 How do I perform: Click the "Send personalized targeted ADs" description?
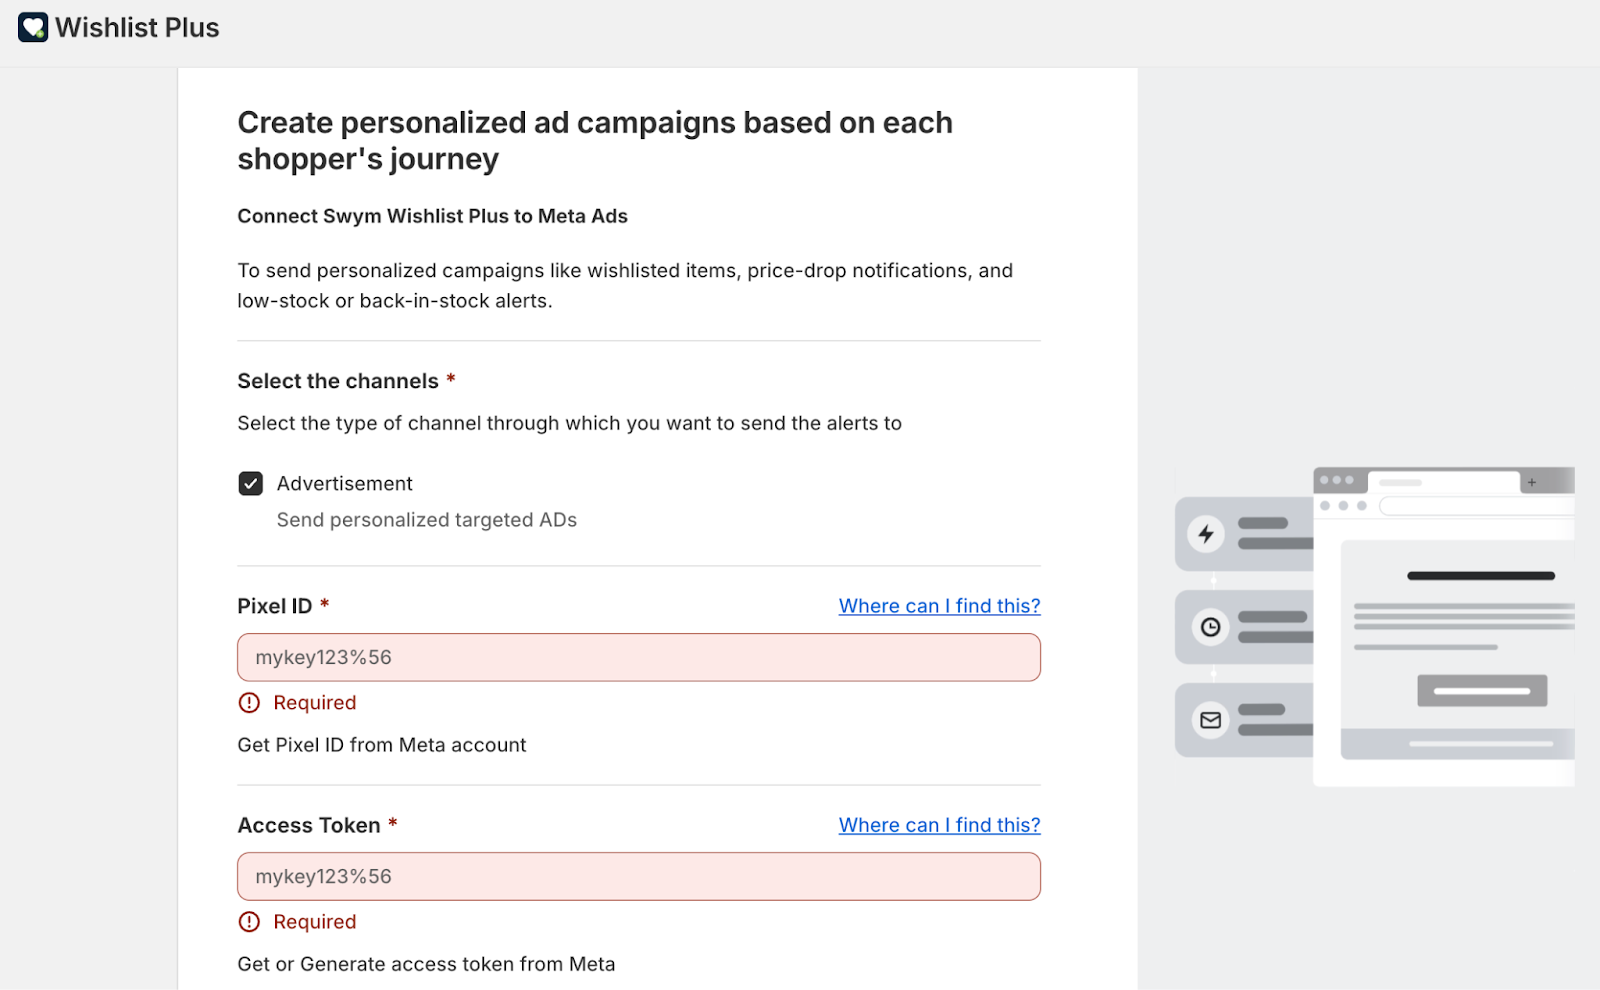point(426,520)
